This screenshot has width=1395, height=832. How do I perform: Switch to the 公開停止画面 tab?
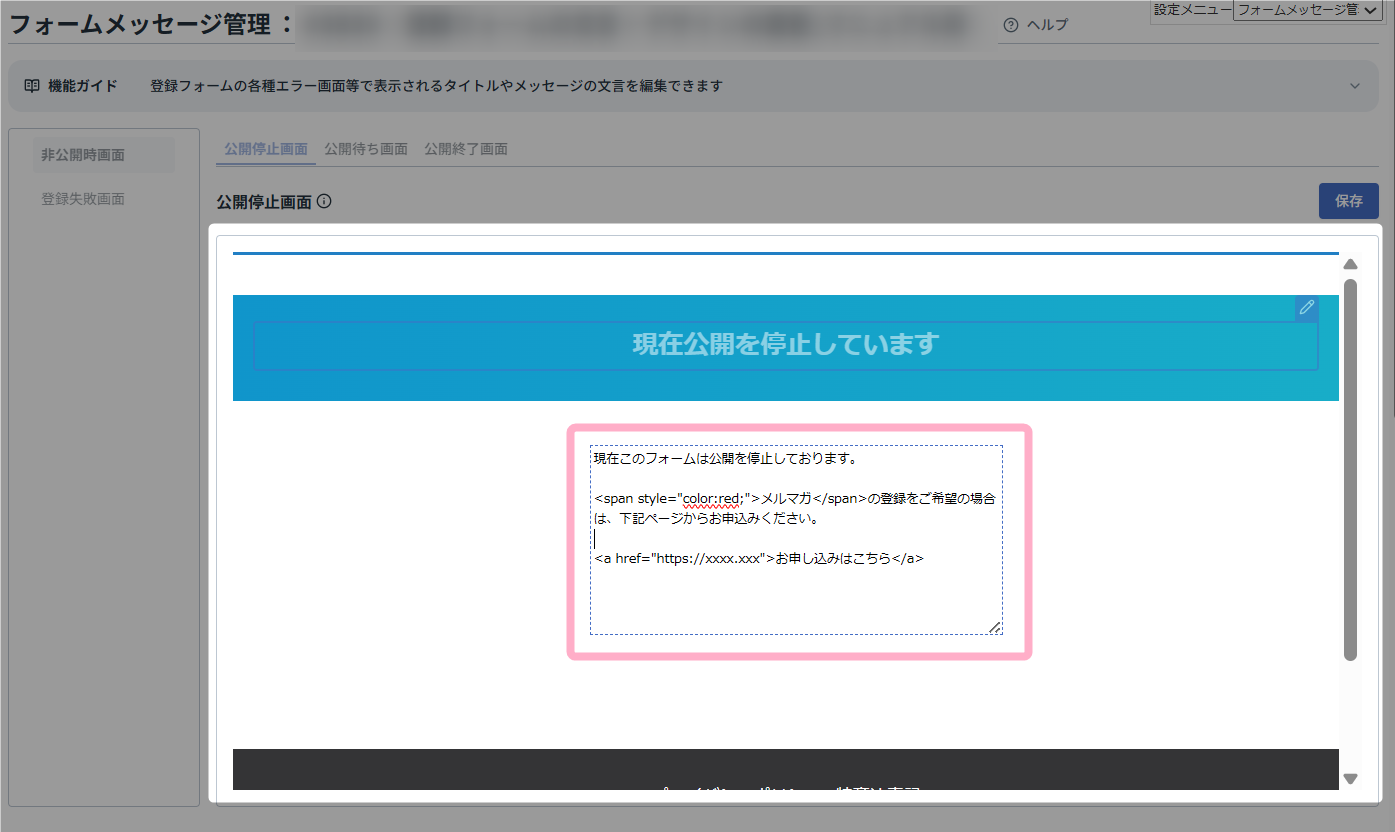tap(266, 149)
